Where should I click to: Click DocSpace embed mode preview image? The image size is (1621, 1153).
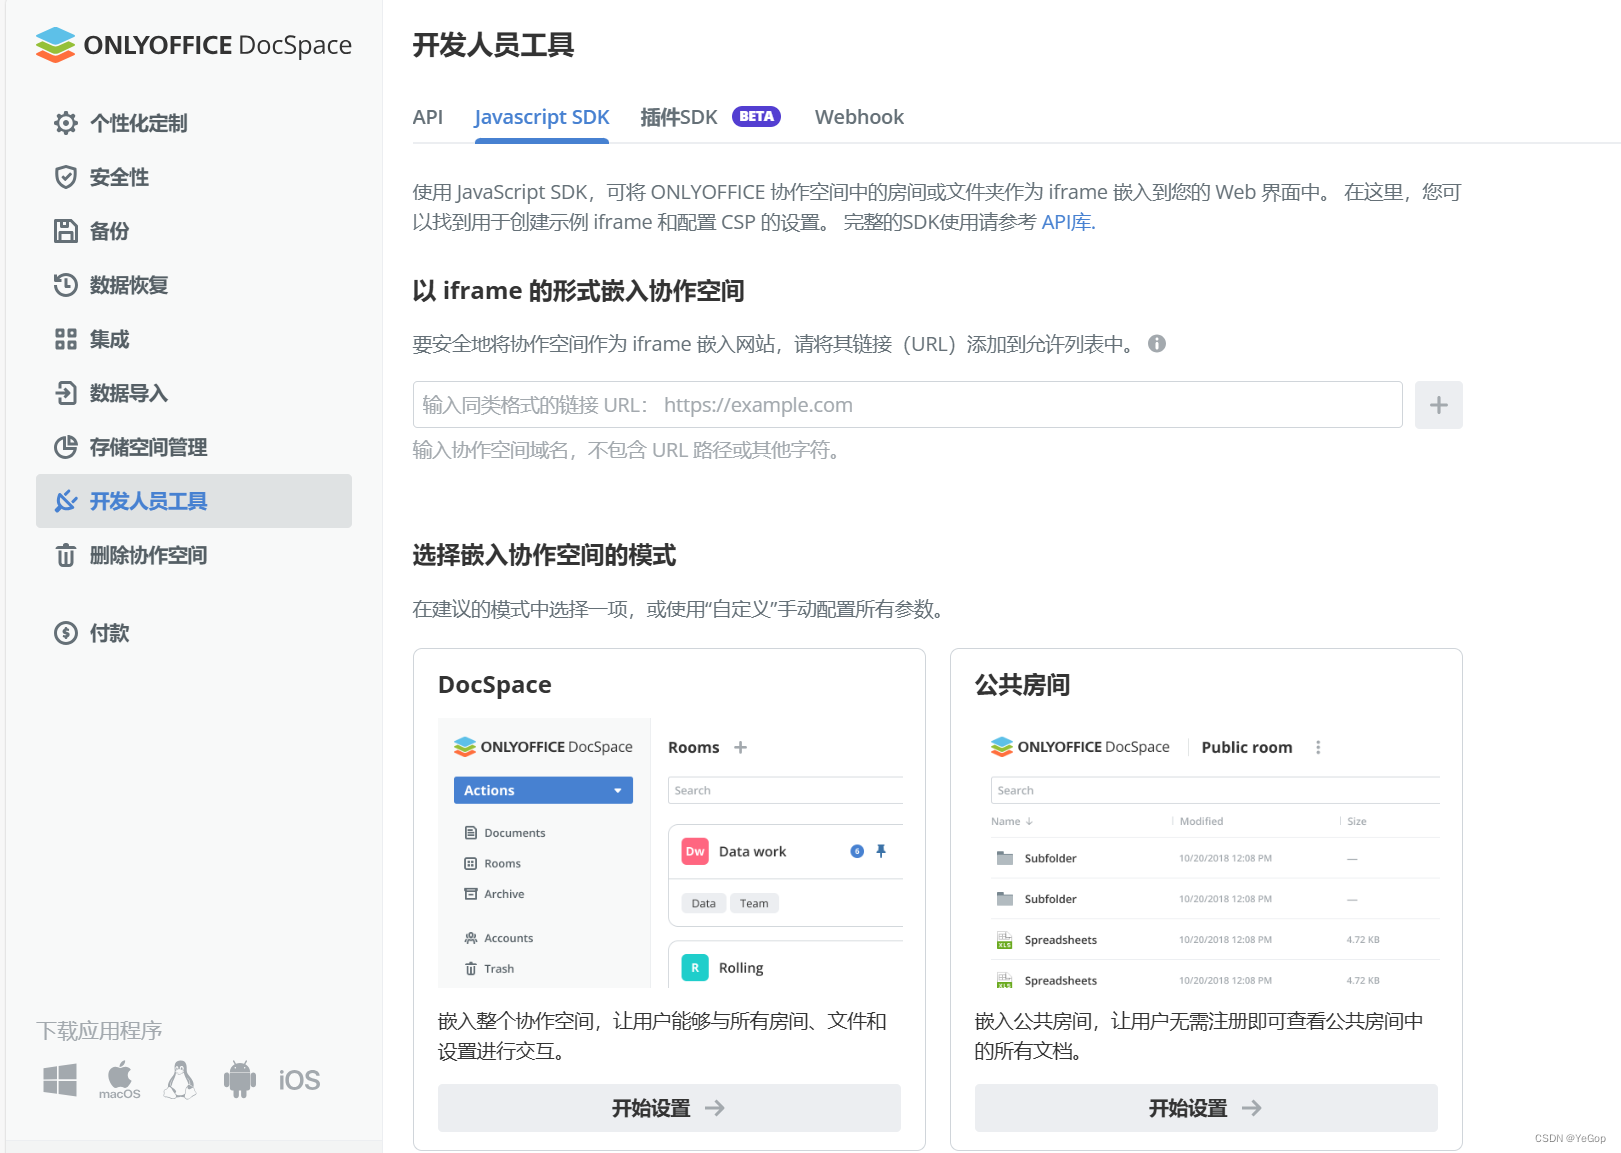point(670,853)
